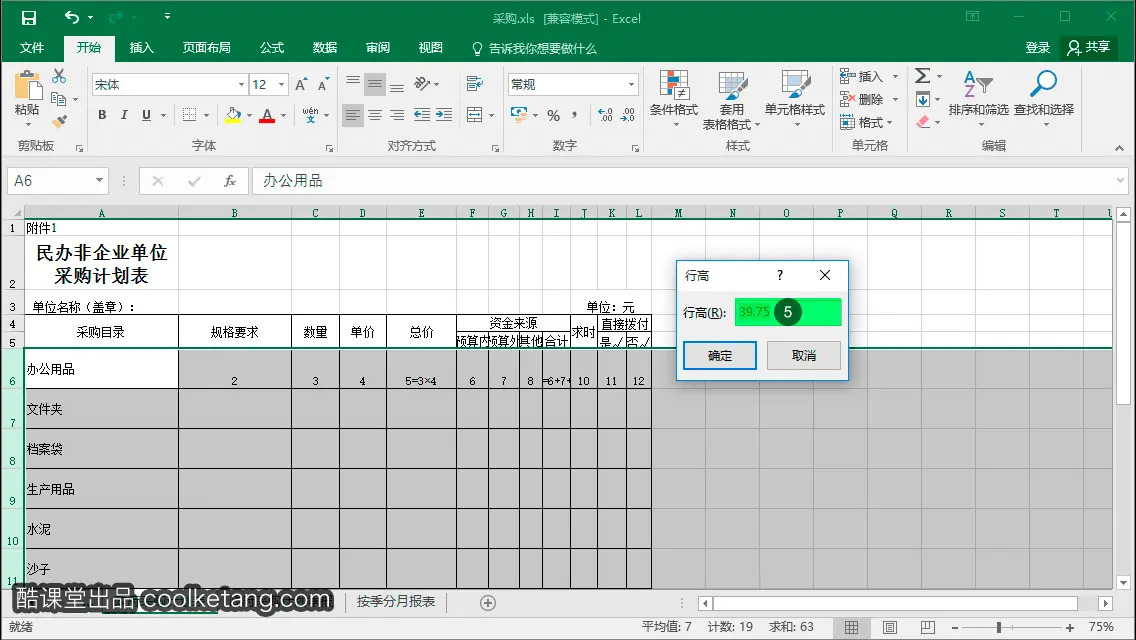Toggle middle vertical alignment
This screenshot has height=640, width=1136.
pos(375,85)
